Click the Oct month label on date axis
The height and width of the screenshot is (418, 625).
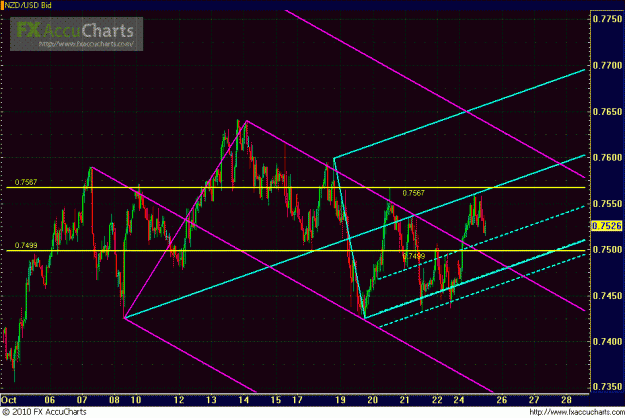coord(8,400)
